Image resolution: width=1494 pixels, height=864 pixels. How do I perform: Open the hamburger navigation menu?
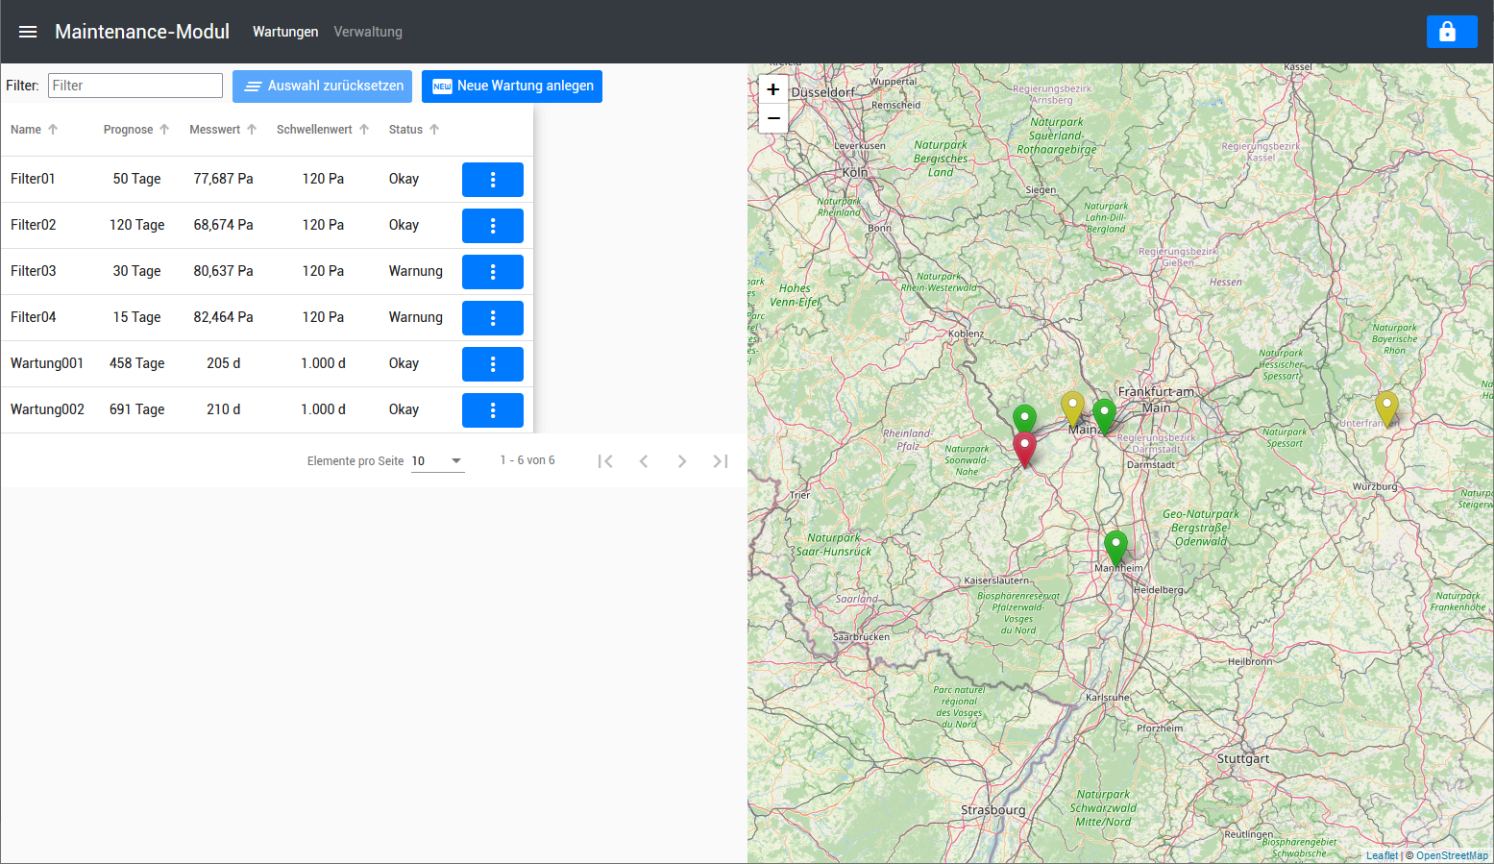point(28,32)
